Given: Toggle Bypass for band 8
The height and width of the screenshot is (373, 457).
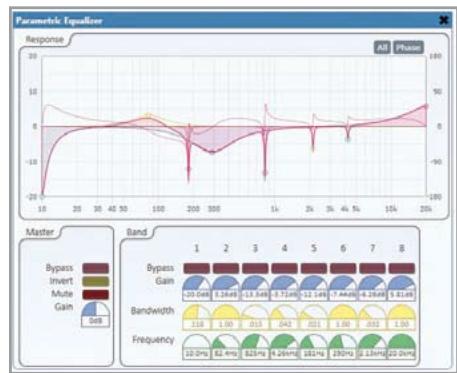Looking at the screenshot, I should point(402,268).
